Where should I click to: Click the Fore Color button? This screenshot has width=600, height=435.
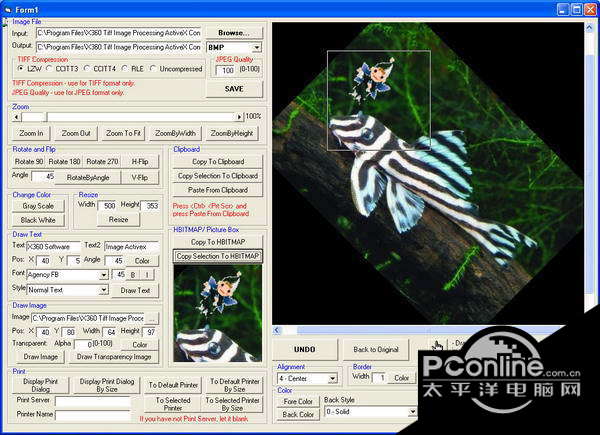pos(297,401)
